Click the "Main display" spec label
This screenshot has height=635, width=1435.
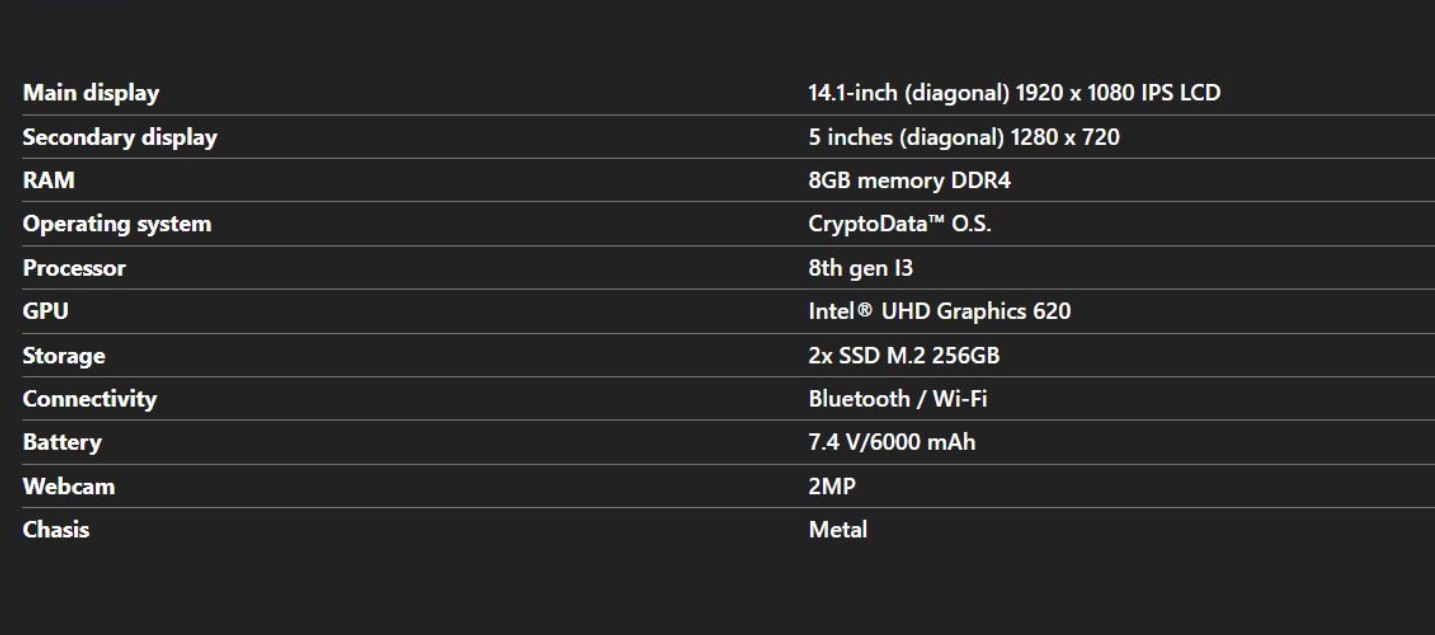click(91, 93)
